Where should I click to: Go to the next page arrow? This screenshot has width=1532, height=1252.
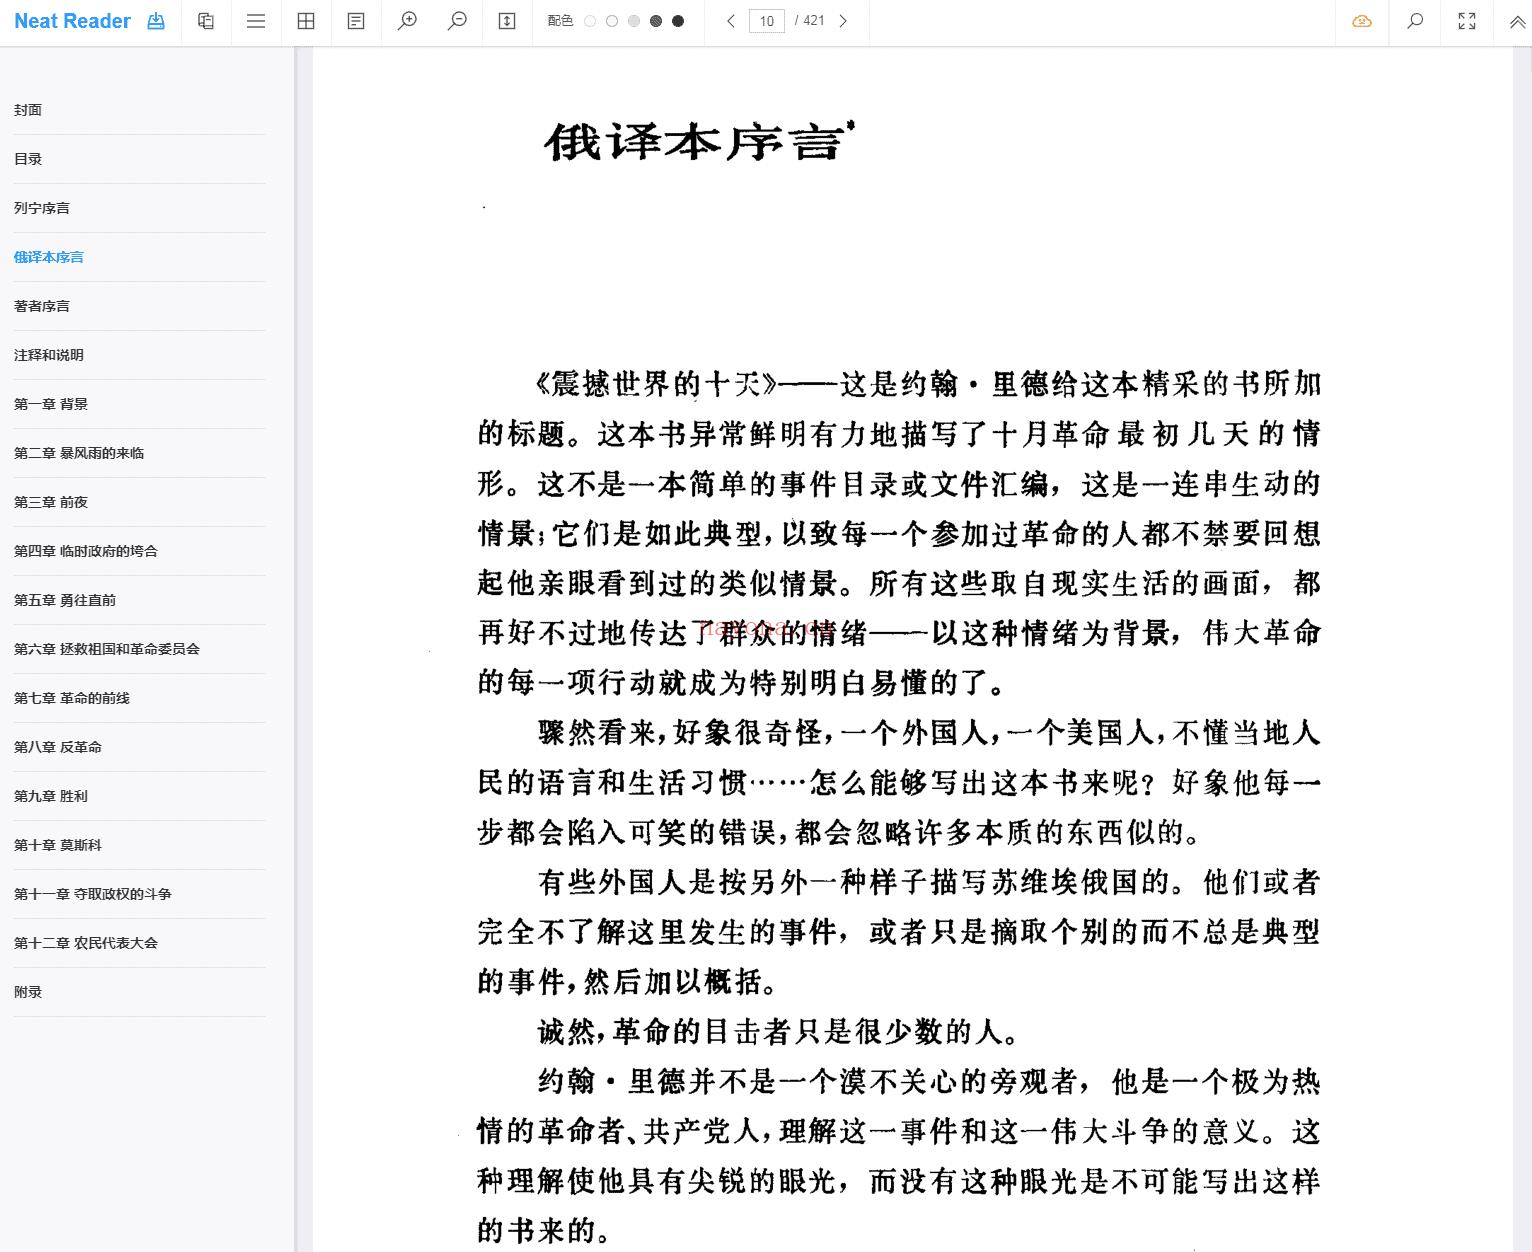(843, 21)
